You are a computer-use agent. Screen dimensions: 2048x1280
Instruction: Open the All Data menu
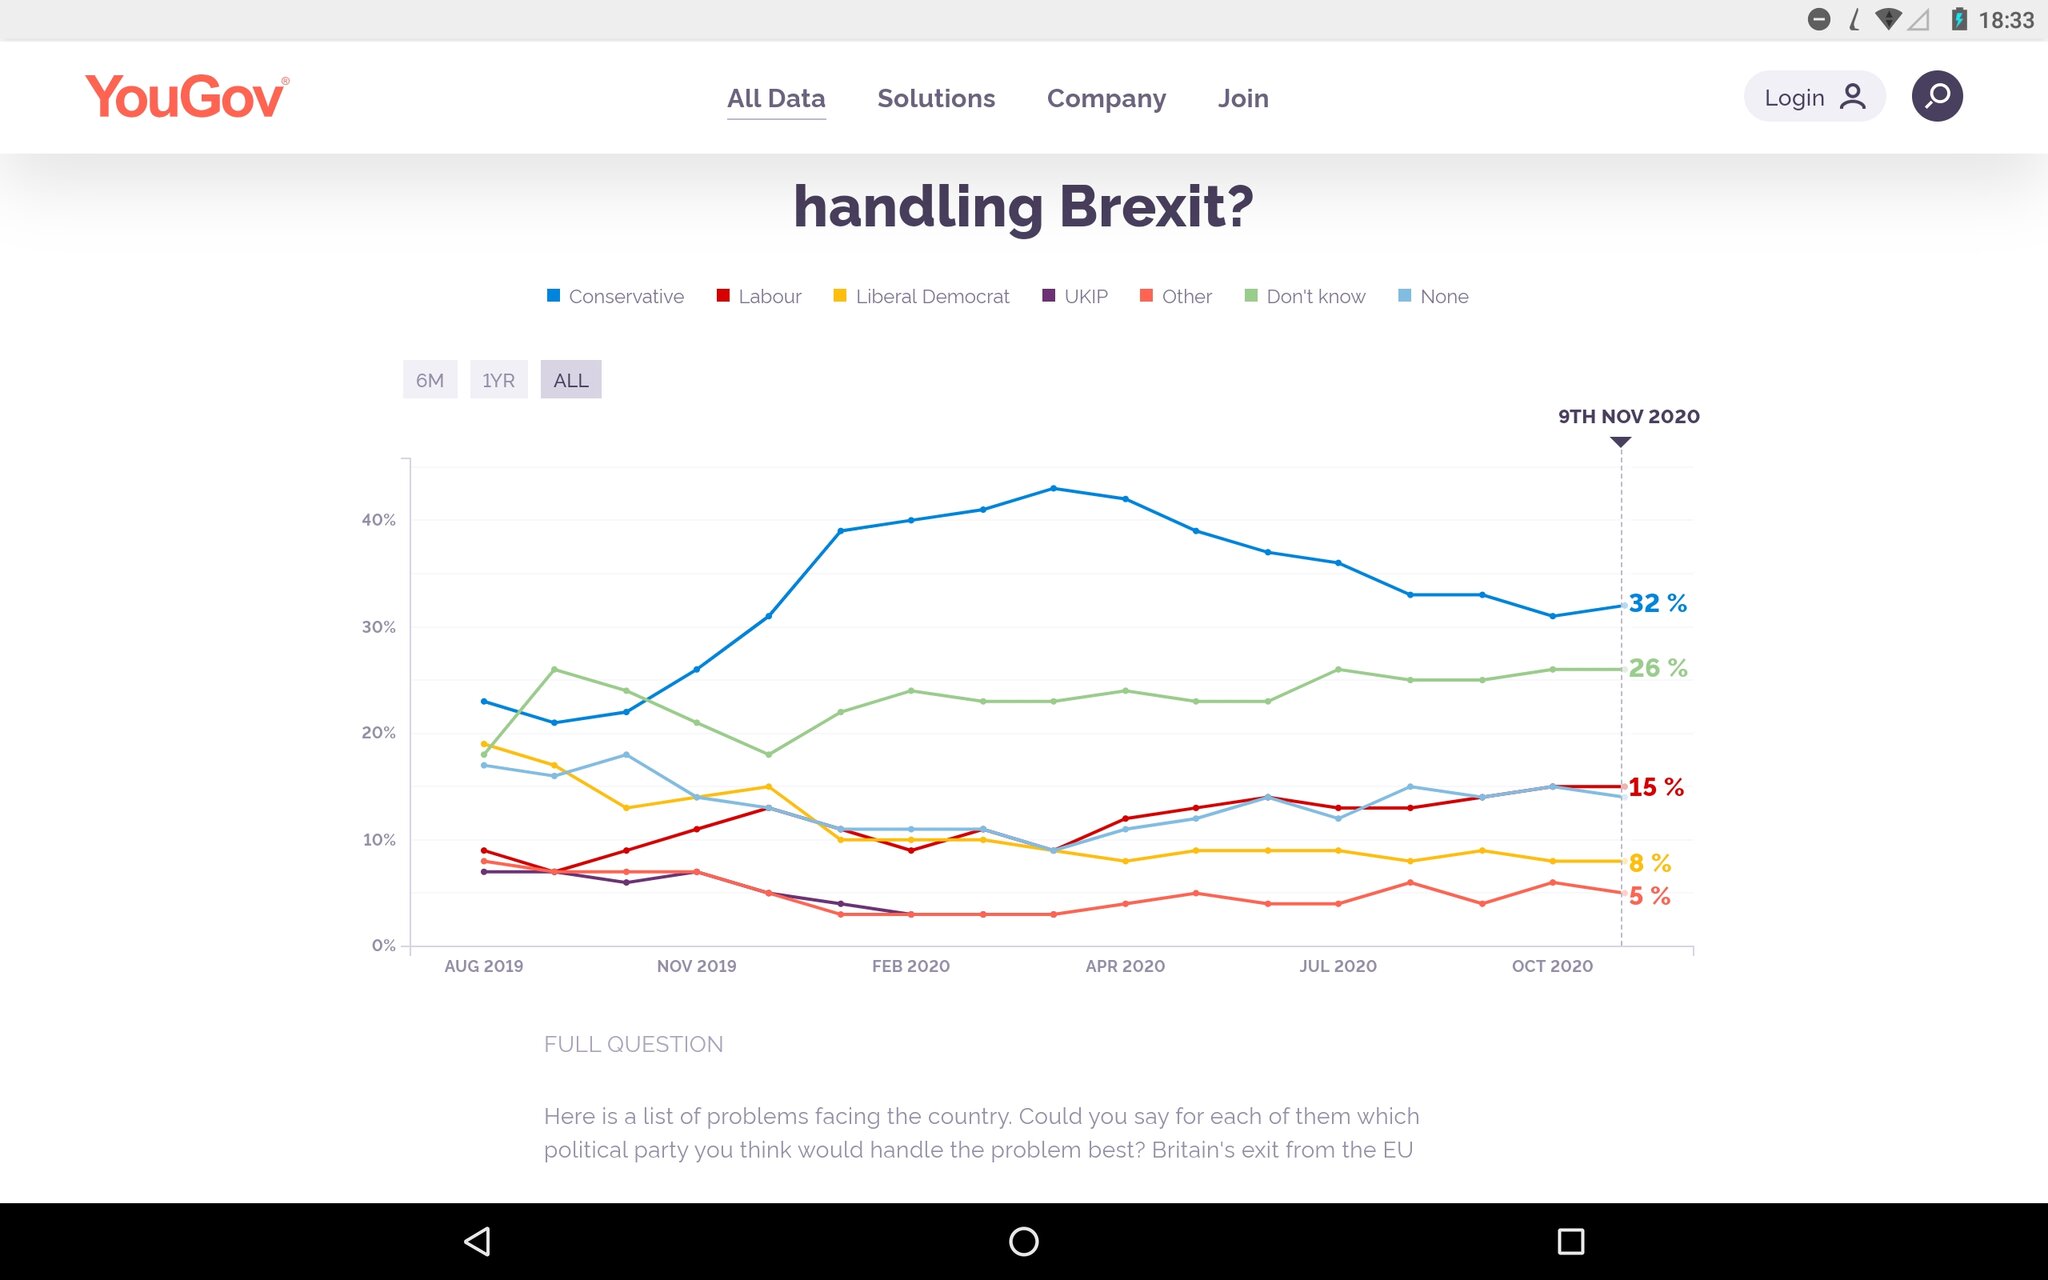pos(776,98)
